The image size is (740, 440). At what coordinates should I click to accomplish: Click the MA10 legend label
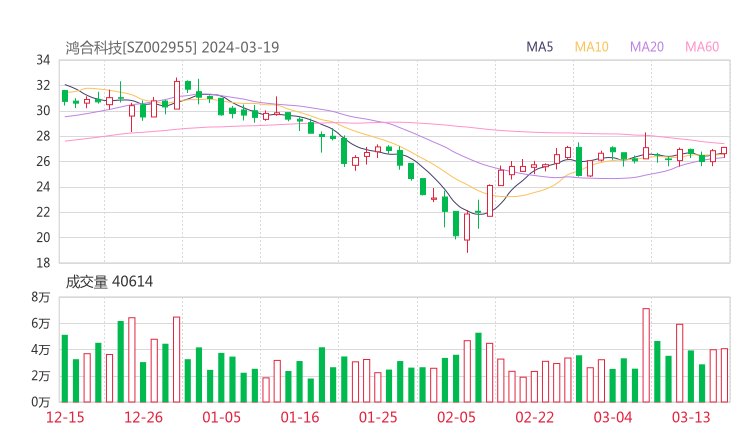(591, 47)
